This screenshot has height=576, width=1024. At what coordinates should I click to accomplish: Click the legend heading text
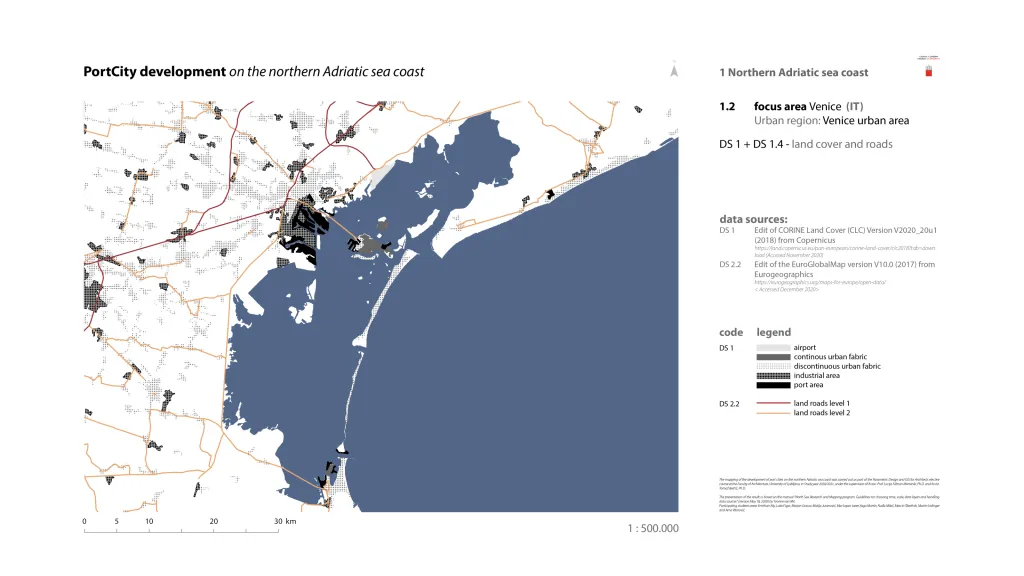tap(773, 332)
